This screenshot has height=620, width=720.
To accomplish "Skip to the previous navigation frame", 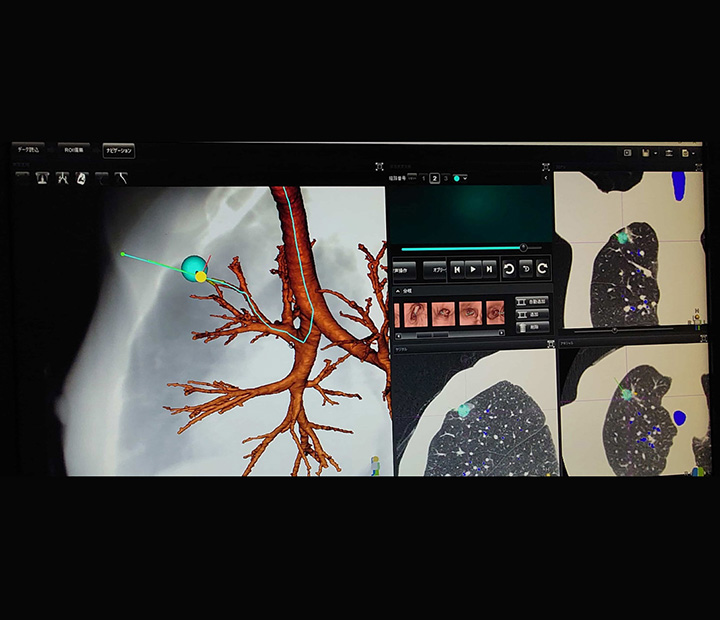I will (456, 269).
